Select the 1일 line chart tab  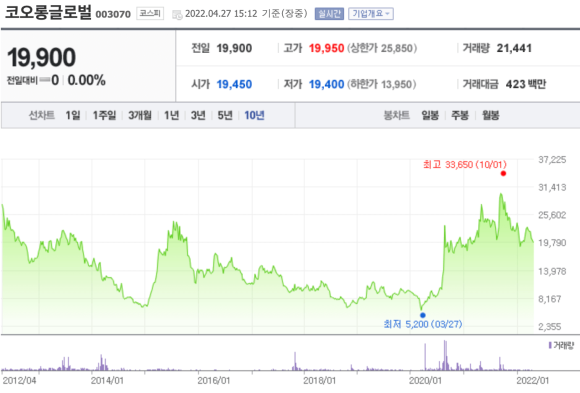coord(73,115)
